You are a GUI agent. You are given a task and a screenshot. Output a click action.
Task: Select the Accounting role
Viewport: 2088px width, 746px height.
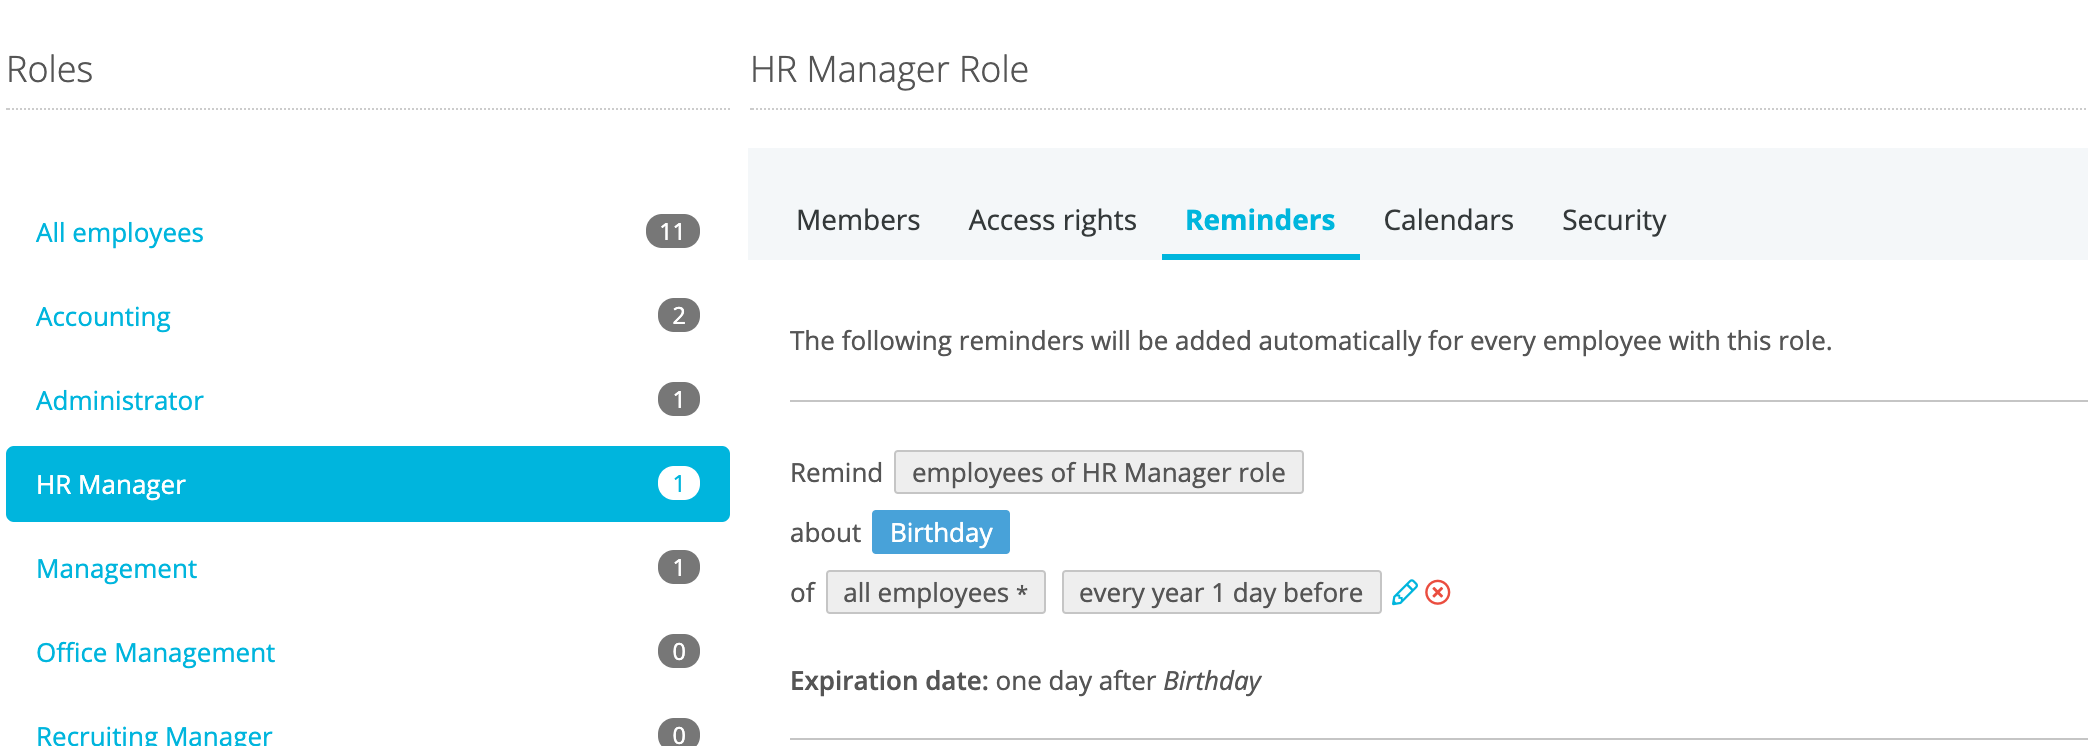click(103, 317)
